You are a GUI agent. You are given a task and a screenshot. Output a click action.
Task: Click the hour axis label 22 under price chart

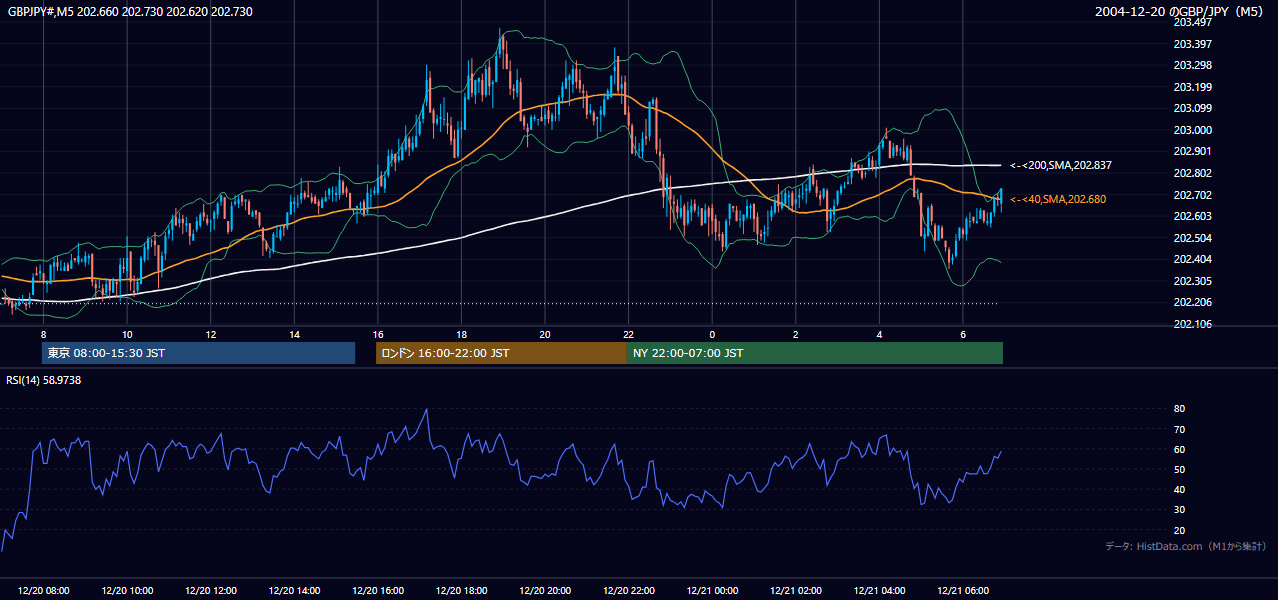[628, 334]
